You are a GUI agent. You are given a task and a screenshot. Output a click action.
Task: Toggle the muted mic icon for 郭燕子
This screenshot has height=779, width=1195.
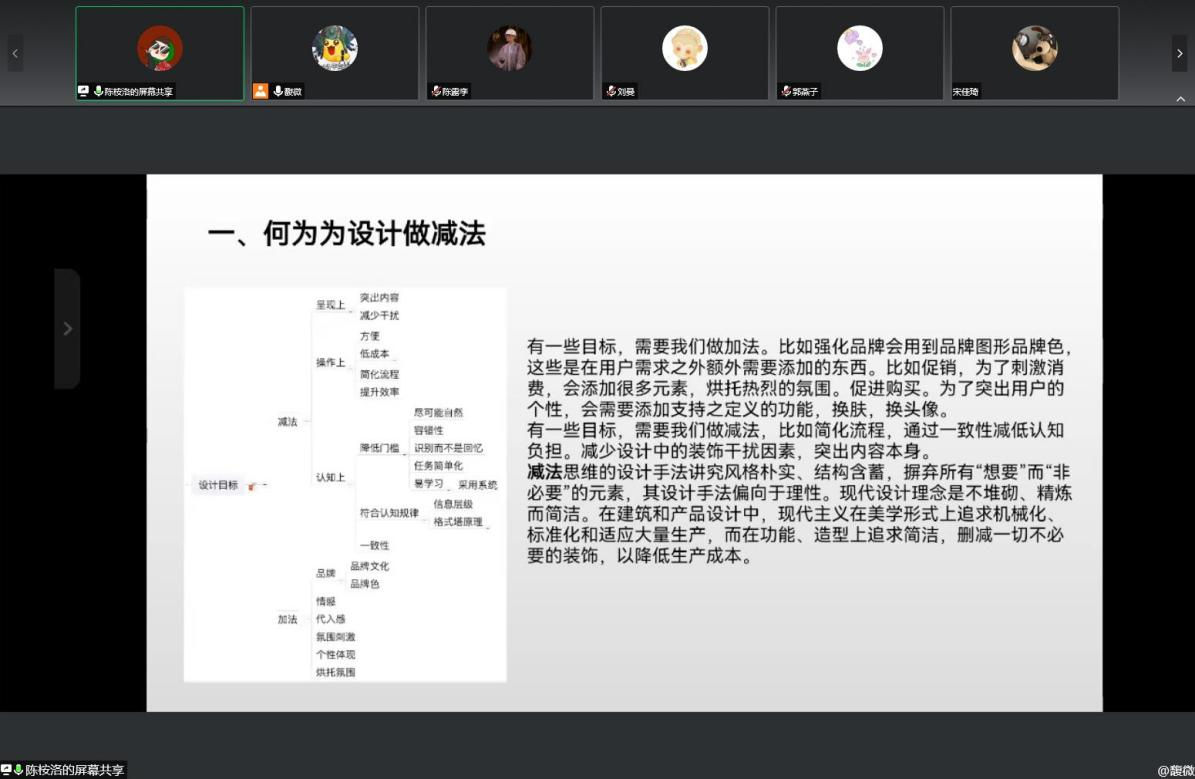click(786, 91)
